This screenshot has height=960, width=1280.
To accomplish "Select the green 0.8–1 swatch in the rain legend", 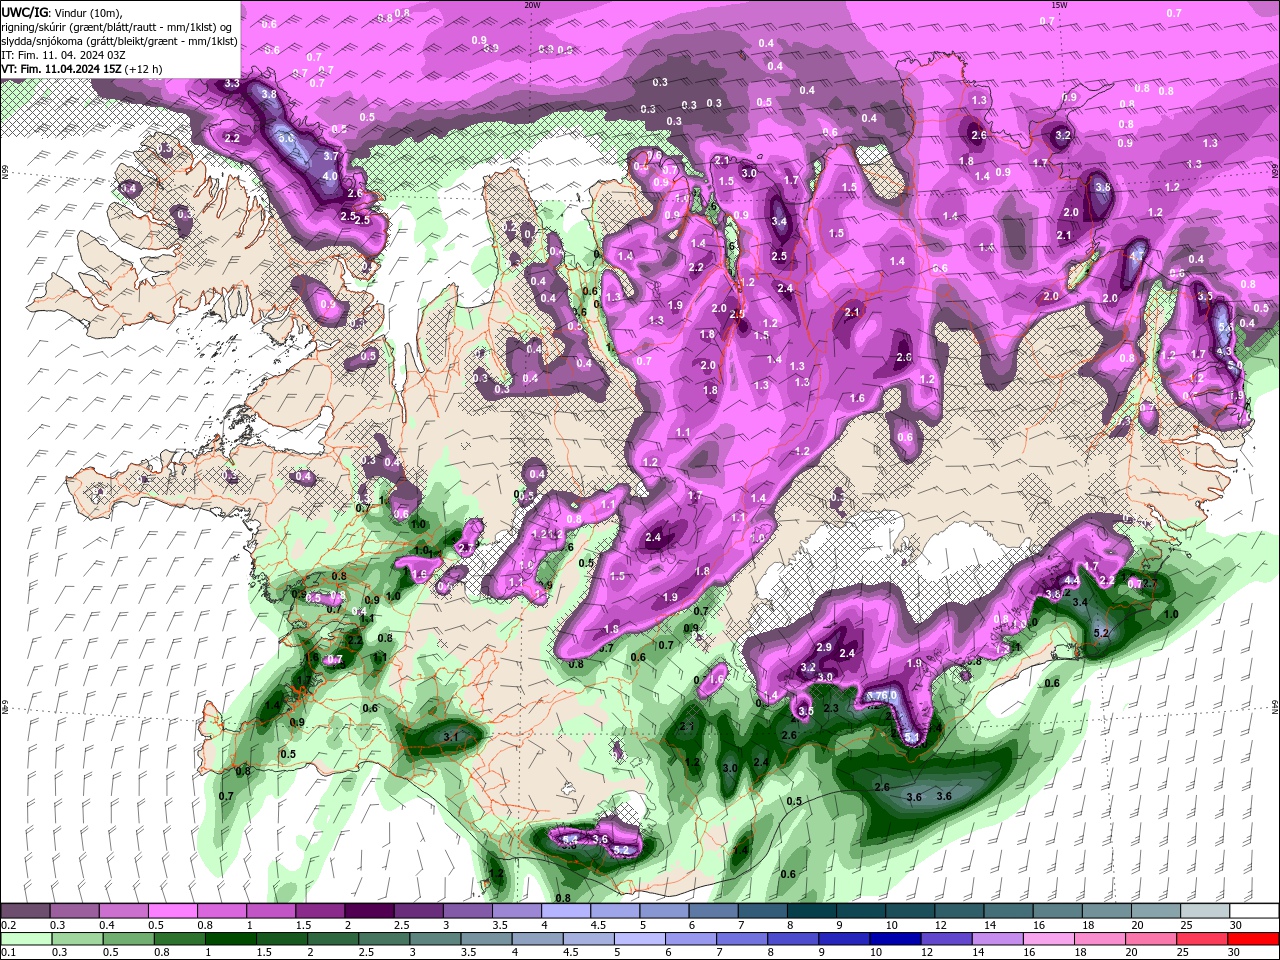I will (x=179, y=938).
